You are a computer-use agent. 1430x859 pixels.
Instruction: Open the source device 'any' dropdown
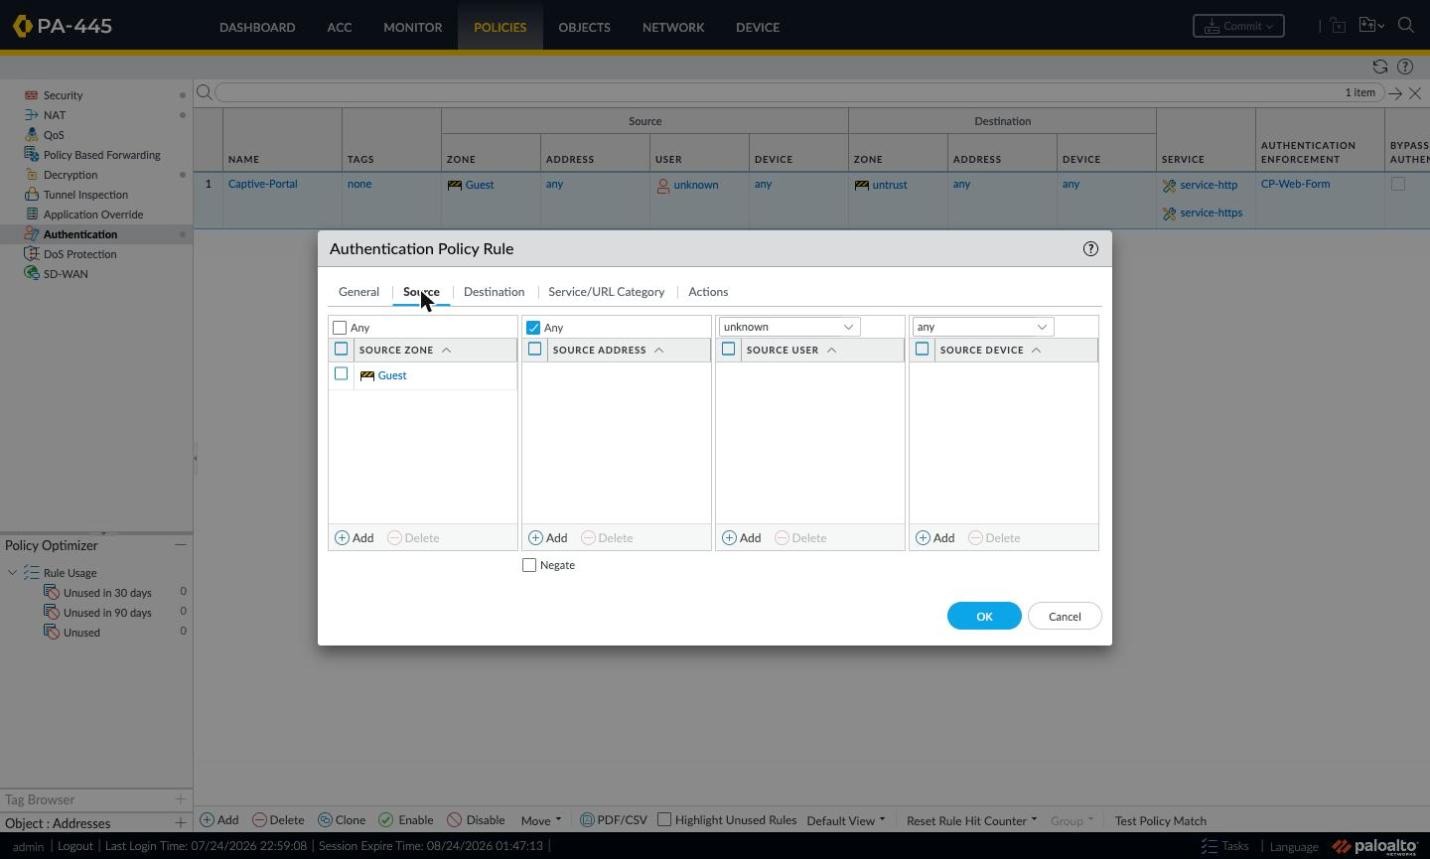(983, 327)
